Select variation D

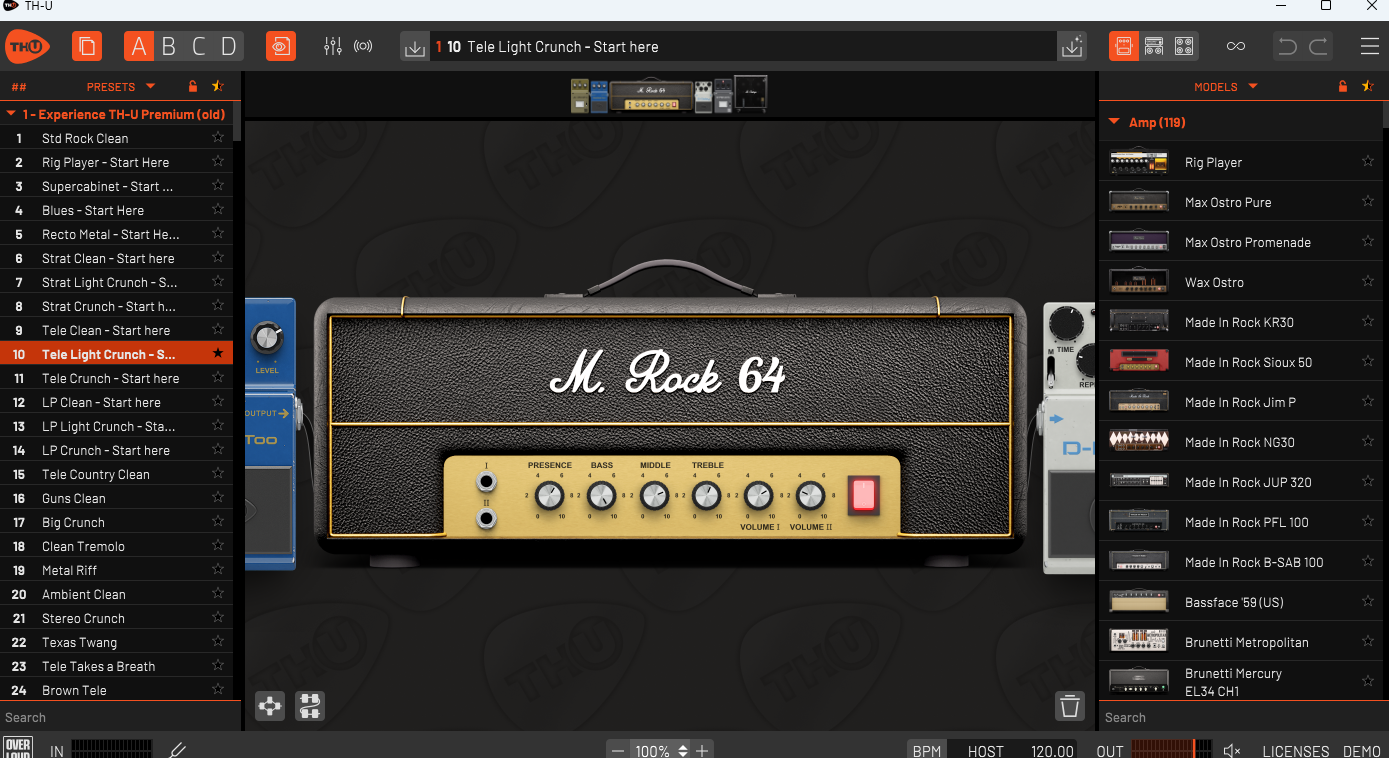pos(229,46)
